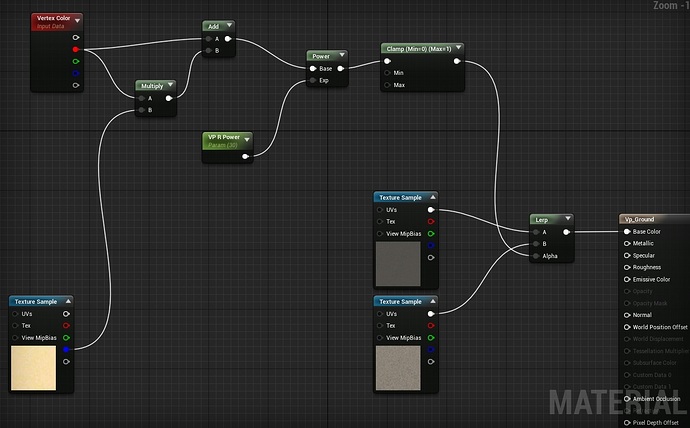
Task: Select the Vertex Color node title
Action: 54,18
